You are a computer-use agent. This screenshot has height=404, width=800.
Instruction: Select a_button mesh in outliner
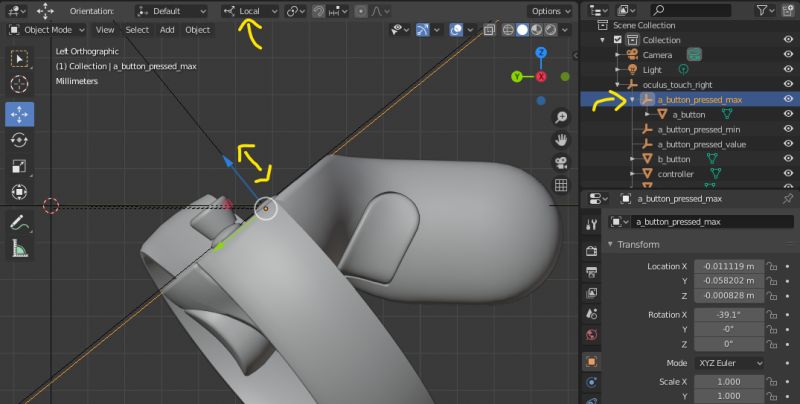[689, 115]
